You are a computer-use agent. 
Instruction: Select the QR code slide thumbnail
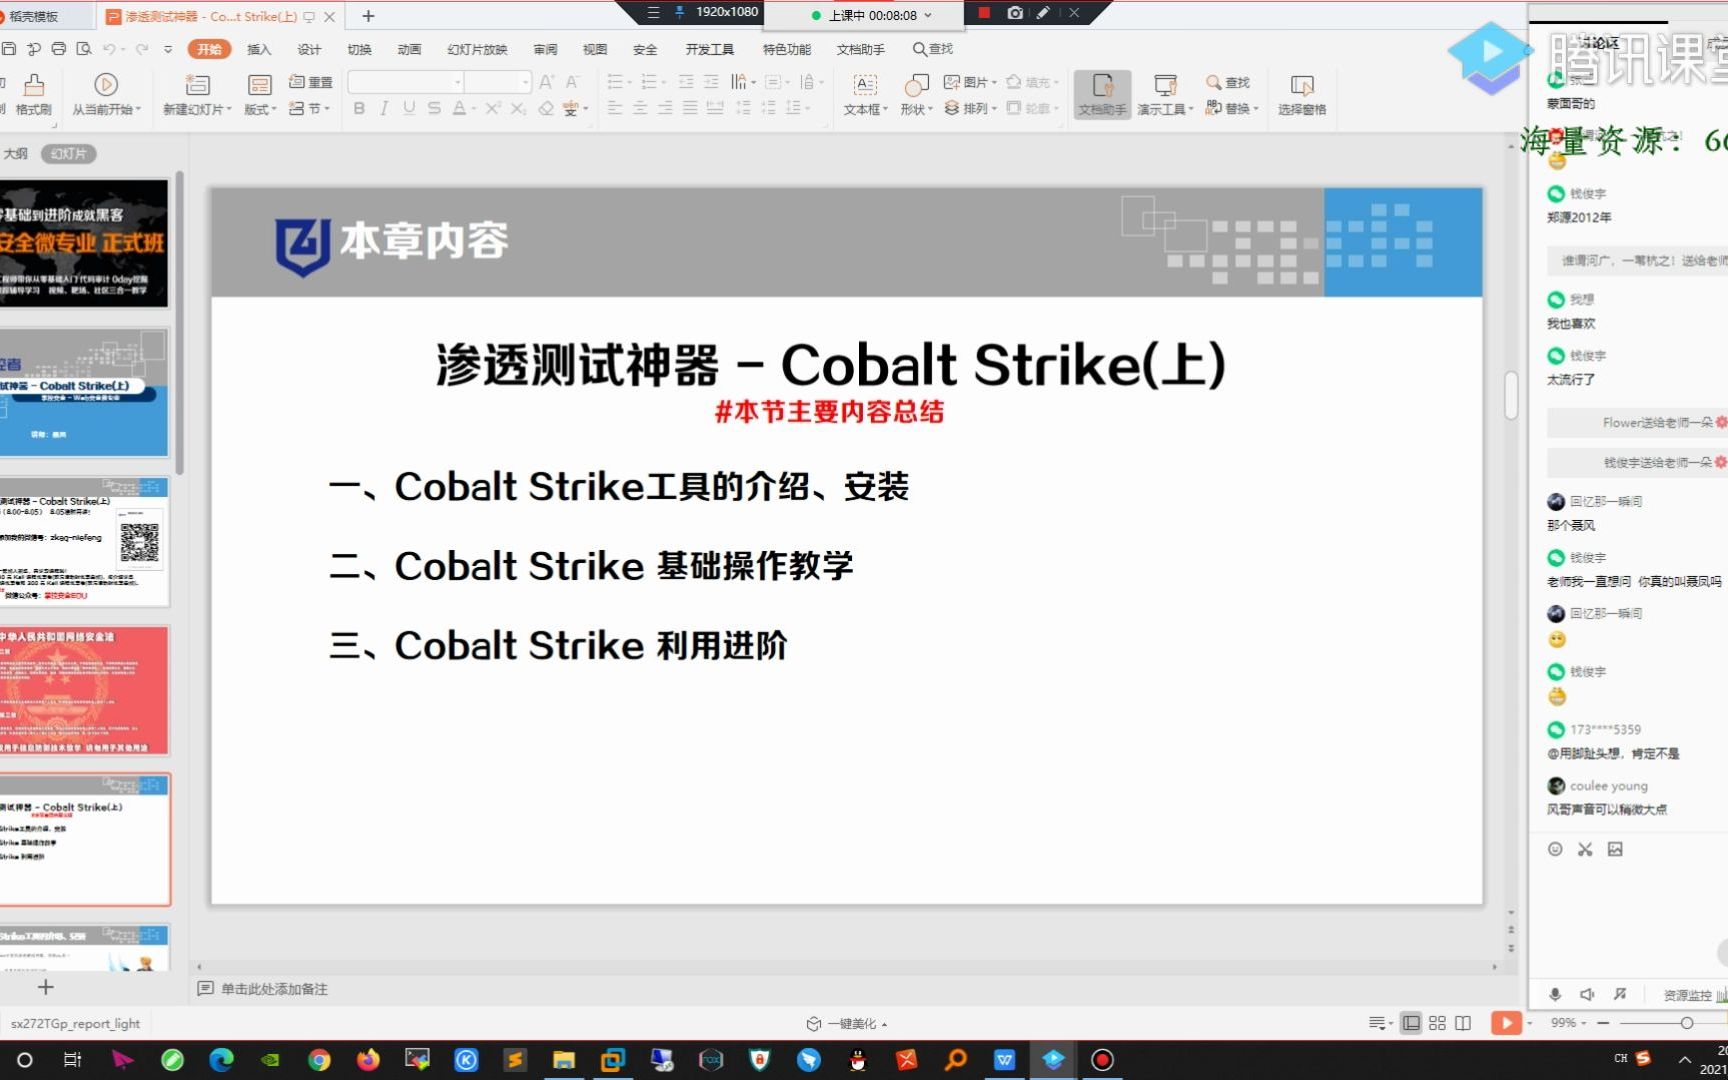pyautogui.click(x=85, y=541)
